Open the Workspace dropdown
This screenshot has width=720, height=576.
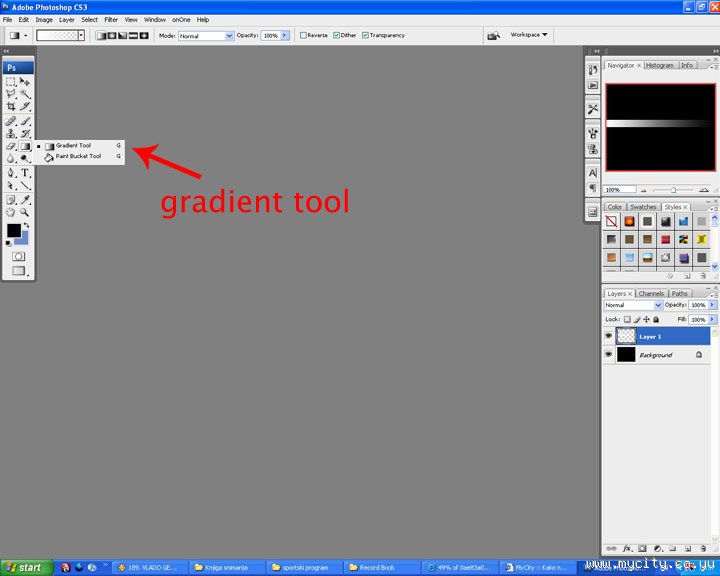[x=529, y=35]
